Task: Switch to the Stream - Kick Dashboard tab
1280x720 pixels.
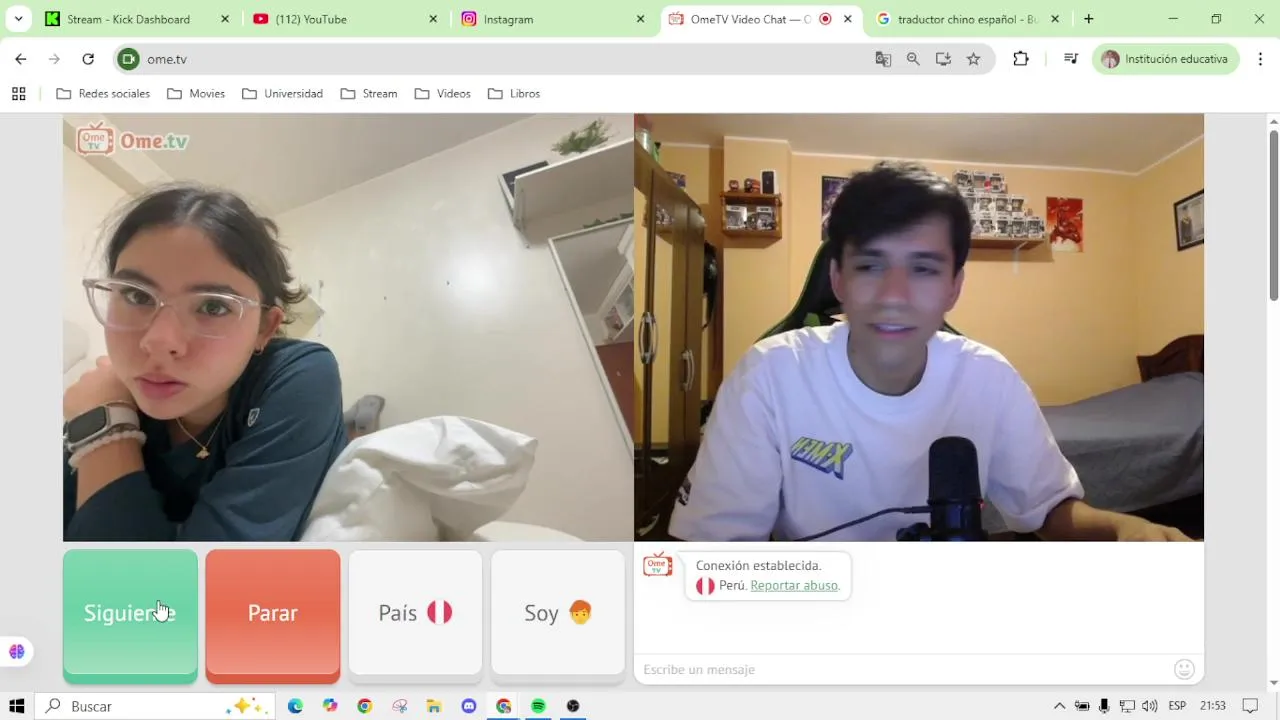Action: 128,19
